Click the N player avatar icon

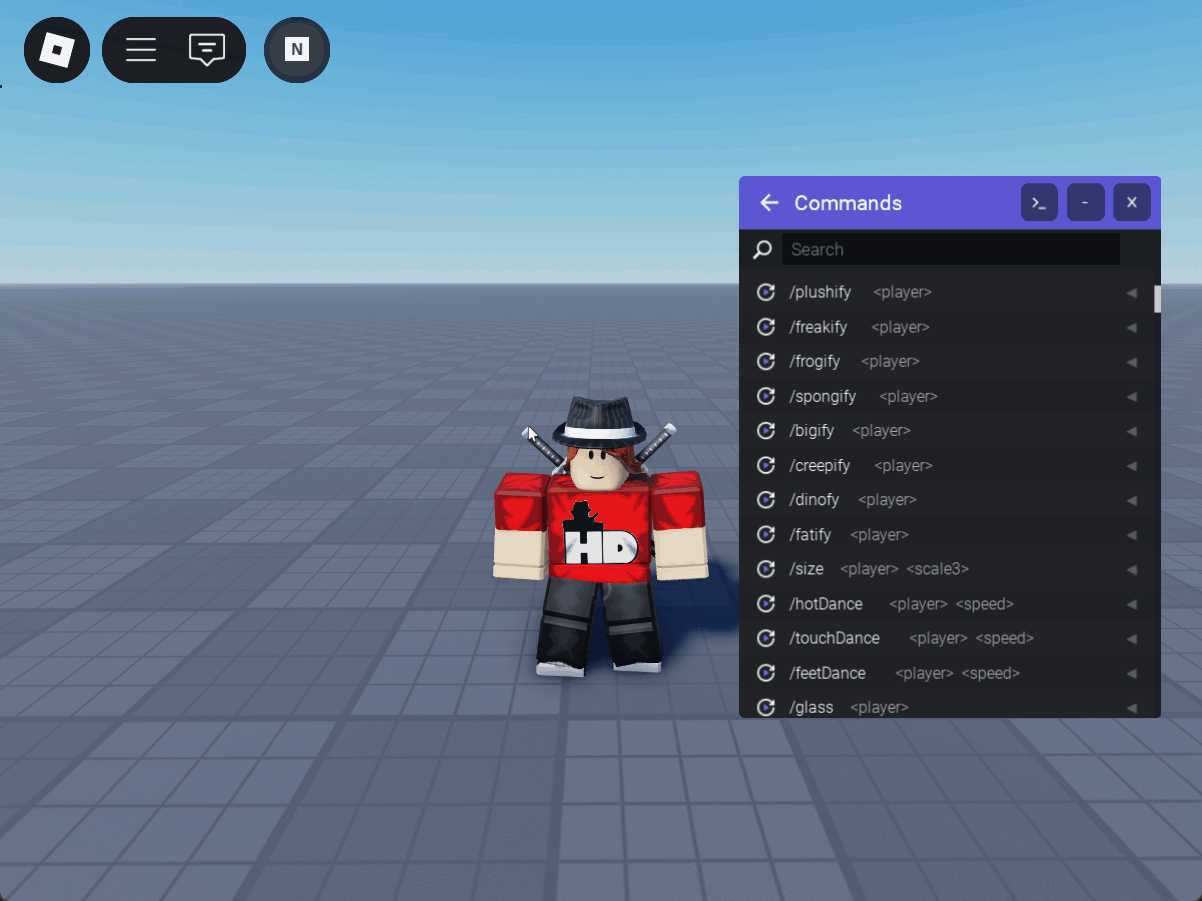click(296, 49)
